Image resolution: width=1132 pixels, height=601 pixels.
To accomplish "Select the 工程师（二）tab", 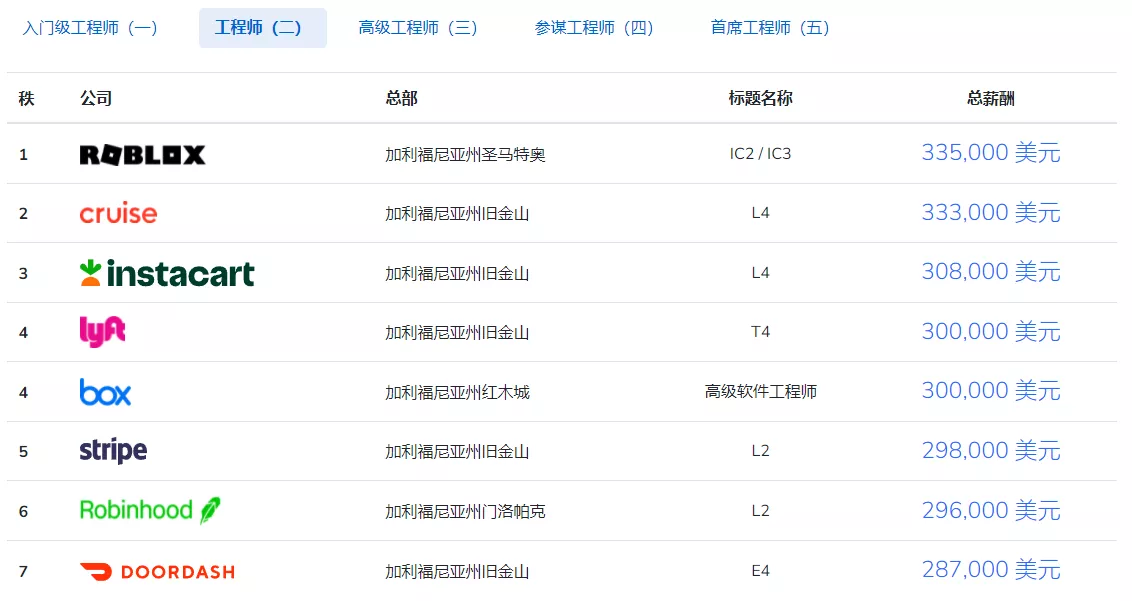I will [x=263, y=28].
